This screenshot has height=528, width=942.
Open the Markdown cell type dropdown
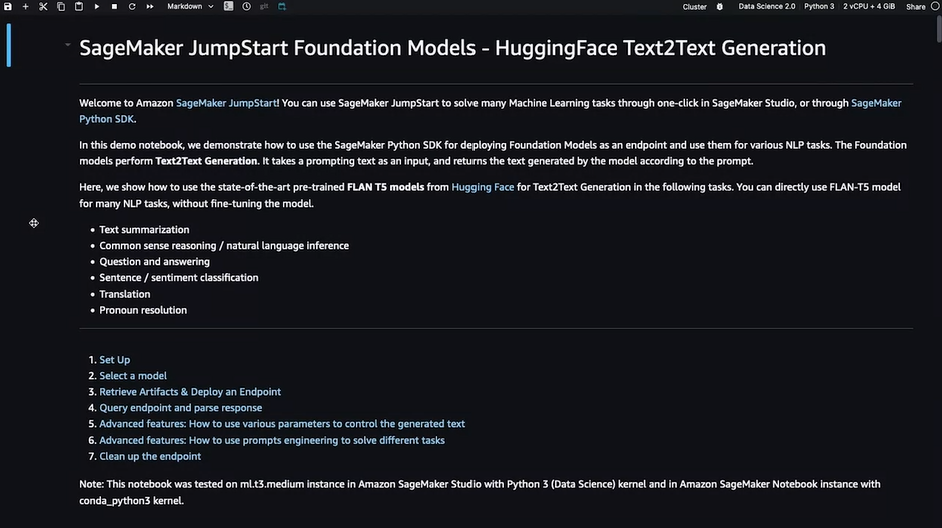(x=189, y=6)
